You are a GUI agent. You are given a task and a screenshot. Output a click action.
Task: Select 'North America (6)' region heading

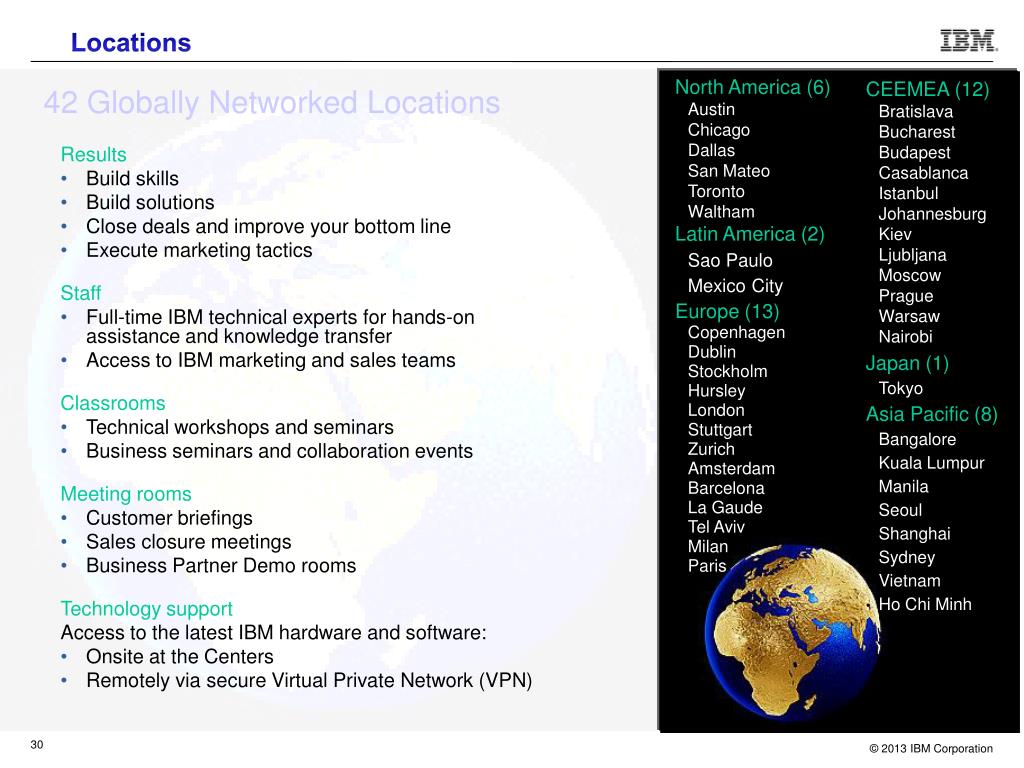click(x=752, y=88)
